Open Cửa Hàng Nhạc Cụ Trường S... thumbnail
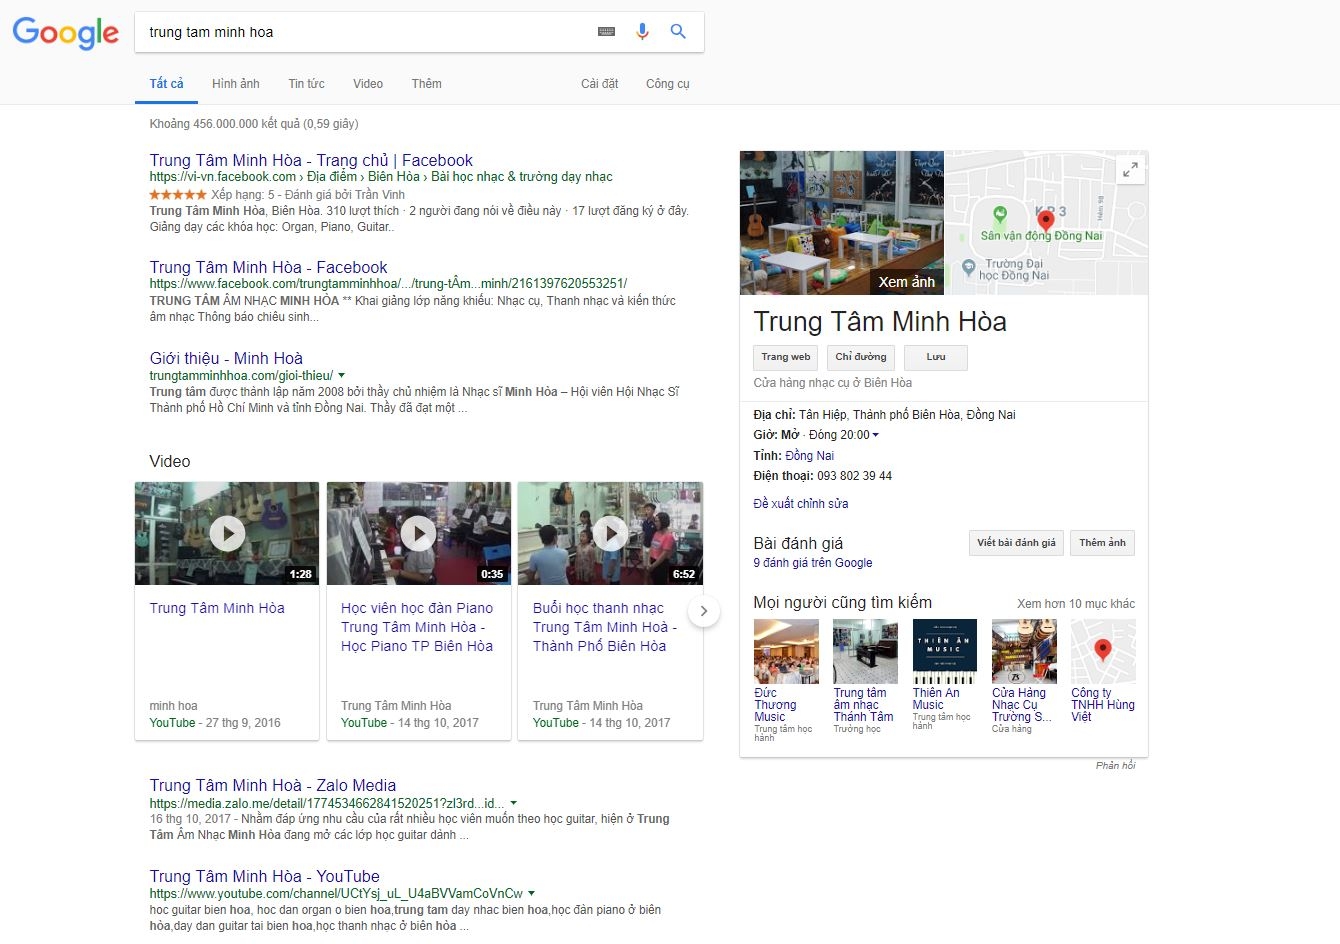Screen dimensions: 1340x944 [x=1024, y=651]
